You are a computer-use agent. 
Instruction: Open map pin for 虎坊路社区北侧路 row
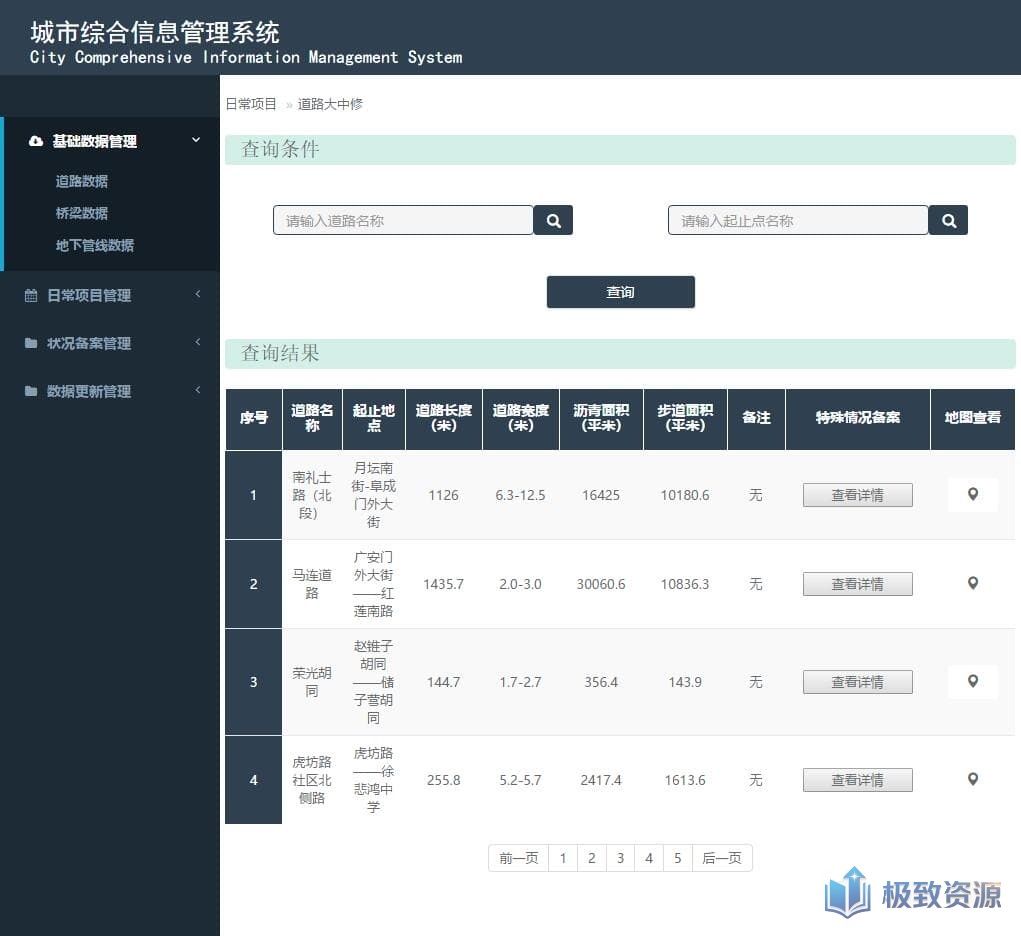tap(973, 779)
